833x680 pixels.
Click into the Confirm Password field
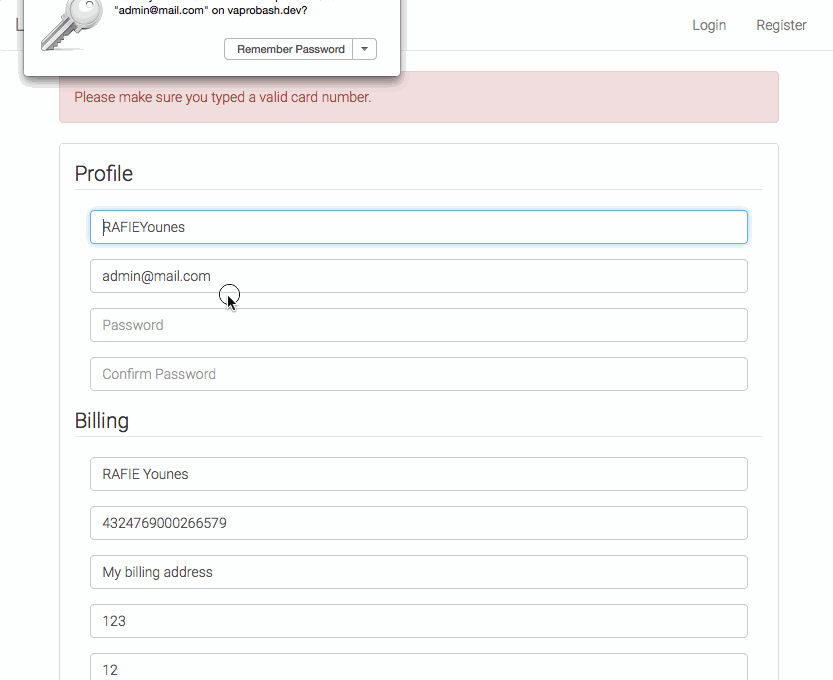pos(419,374)
